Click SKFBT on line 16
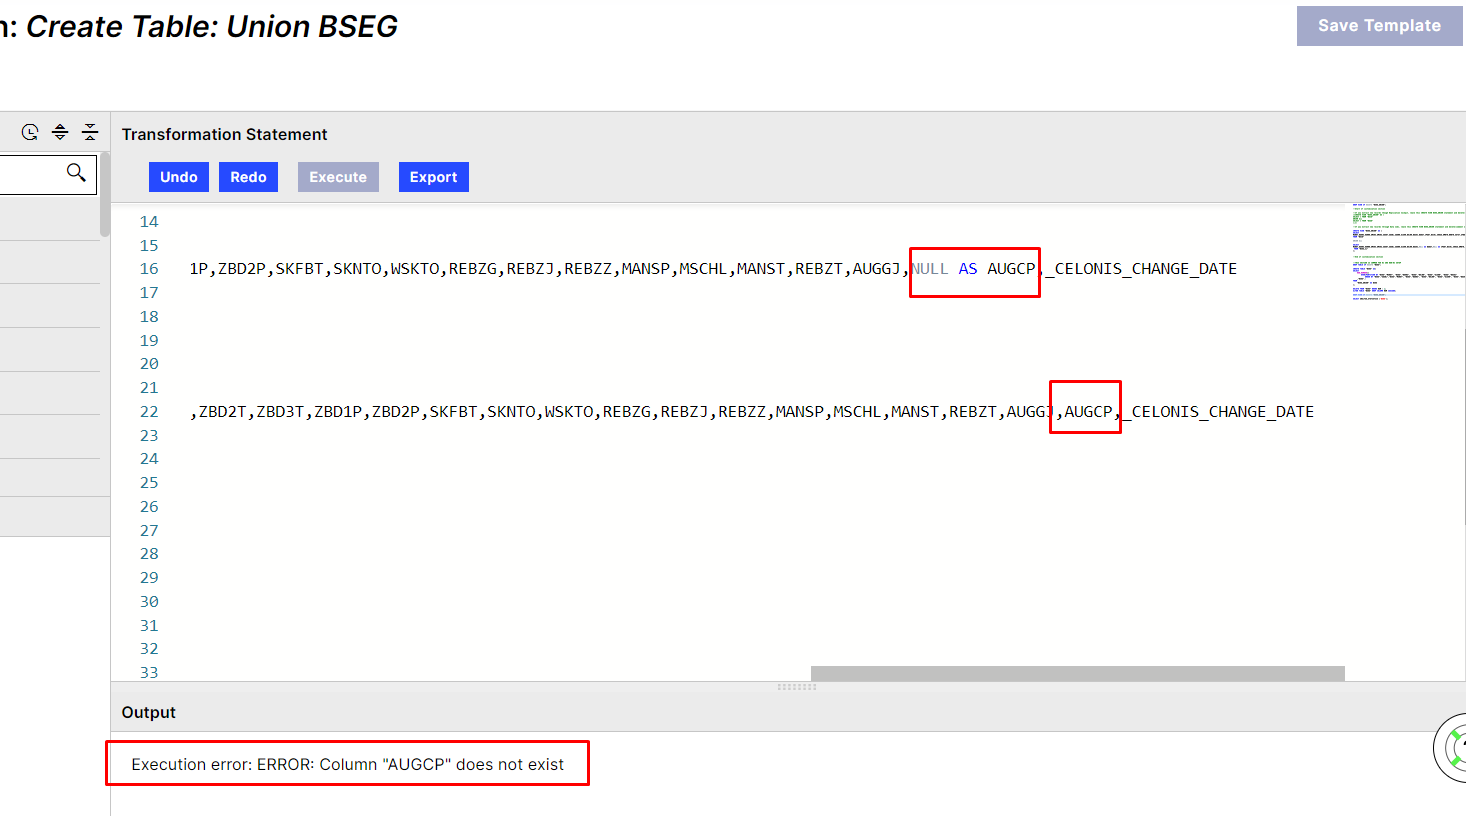Viewport: 1466px width, 816px height. (x=299, y=269)
